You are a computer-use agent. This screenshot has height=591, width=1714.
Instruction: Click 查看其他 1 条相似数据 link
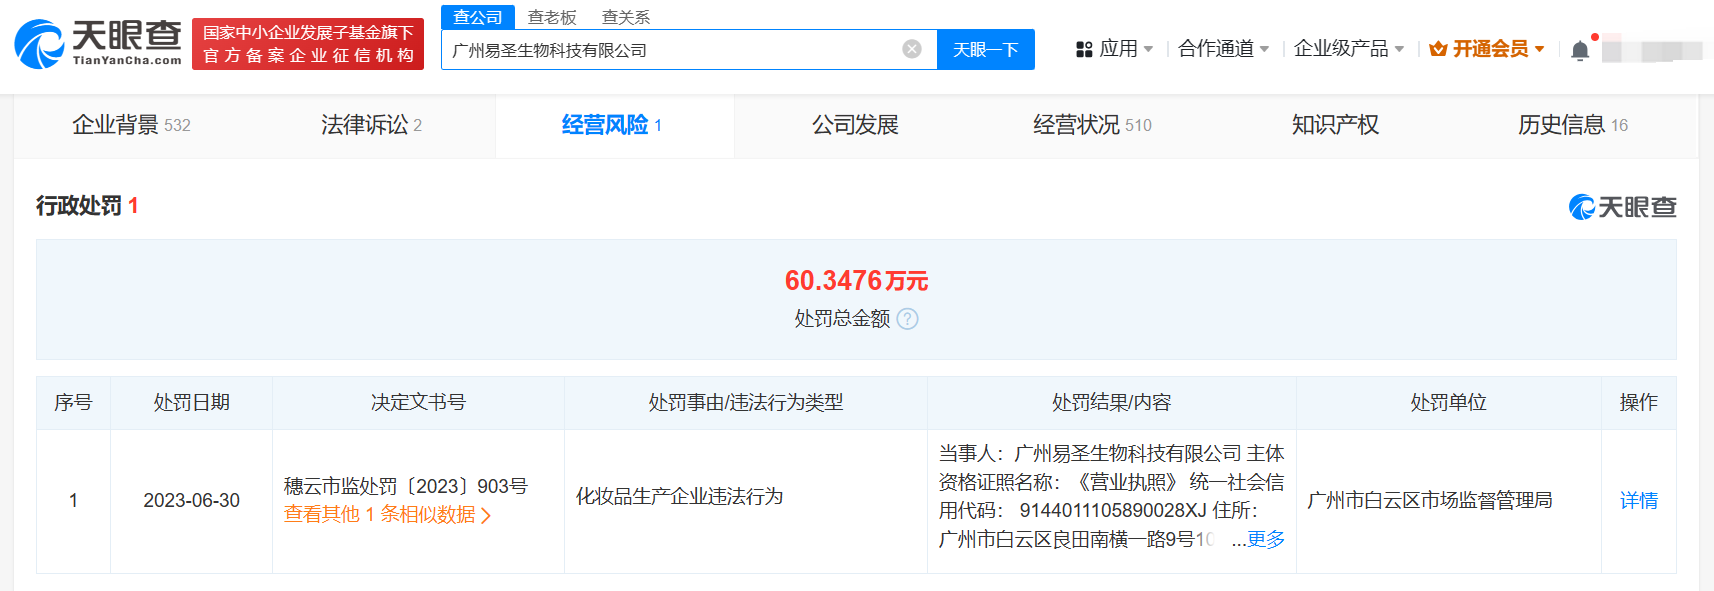pos(387,515)
